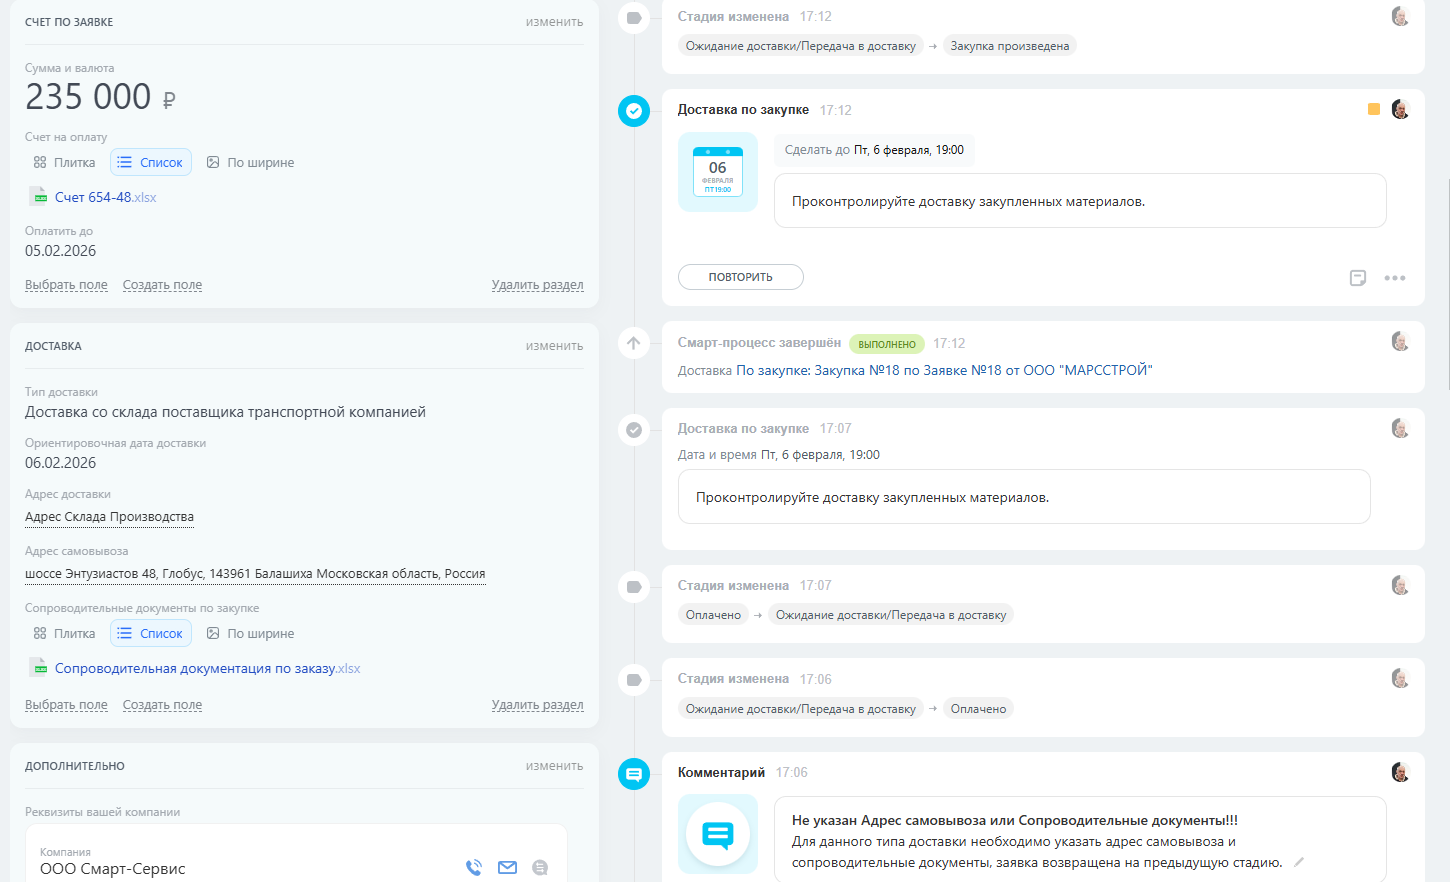1450x882 pixels.
Task: Click the Оплатить до date 05.02.2026
Action: click(60, 251)
